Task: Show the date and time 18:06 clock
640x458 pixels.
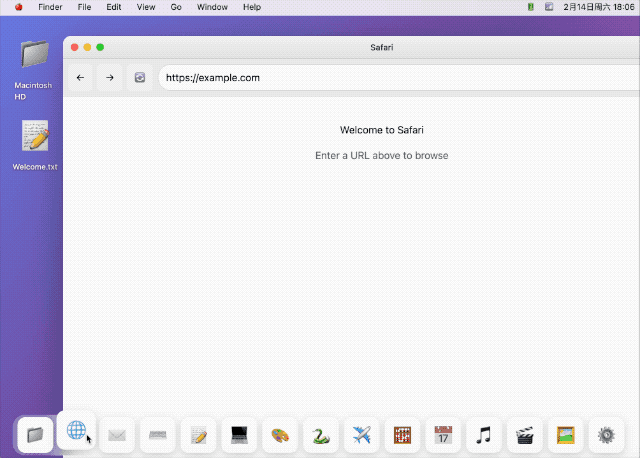Action: (x=599, y=7)
